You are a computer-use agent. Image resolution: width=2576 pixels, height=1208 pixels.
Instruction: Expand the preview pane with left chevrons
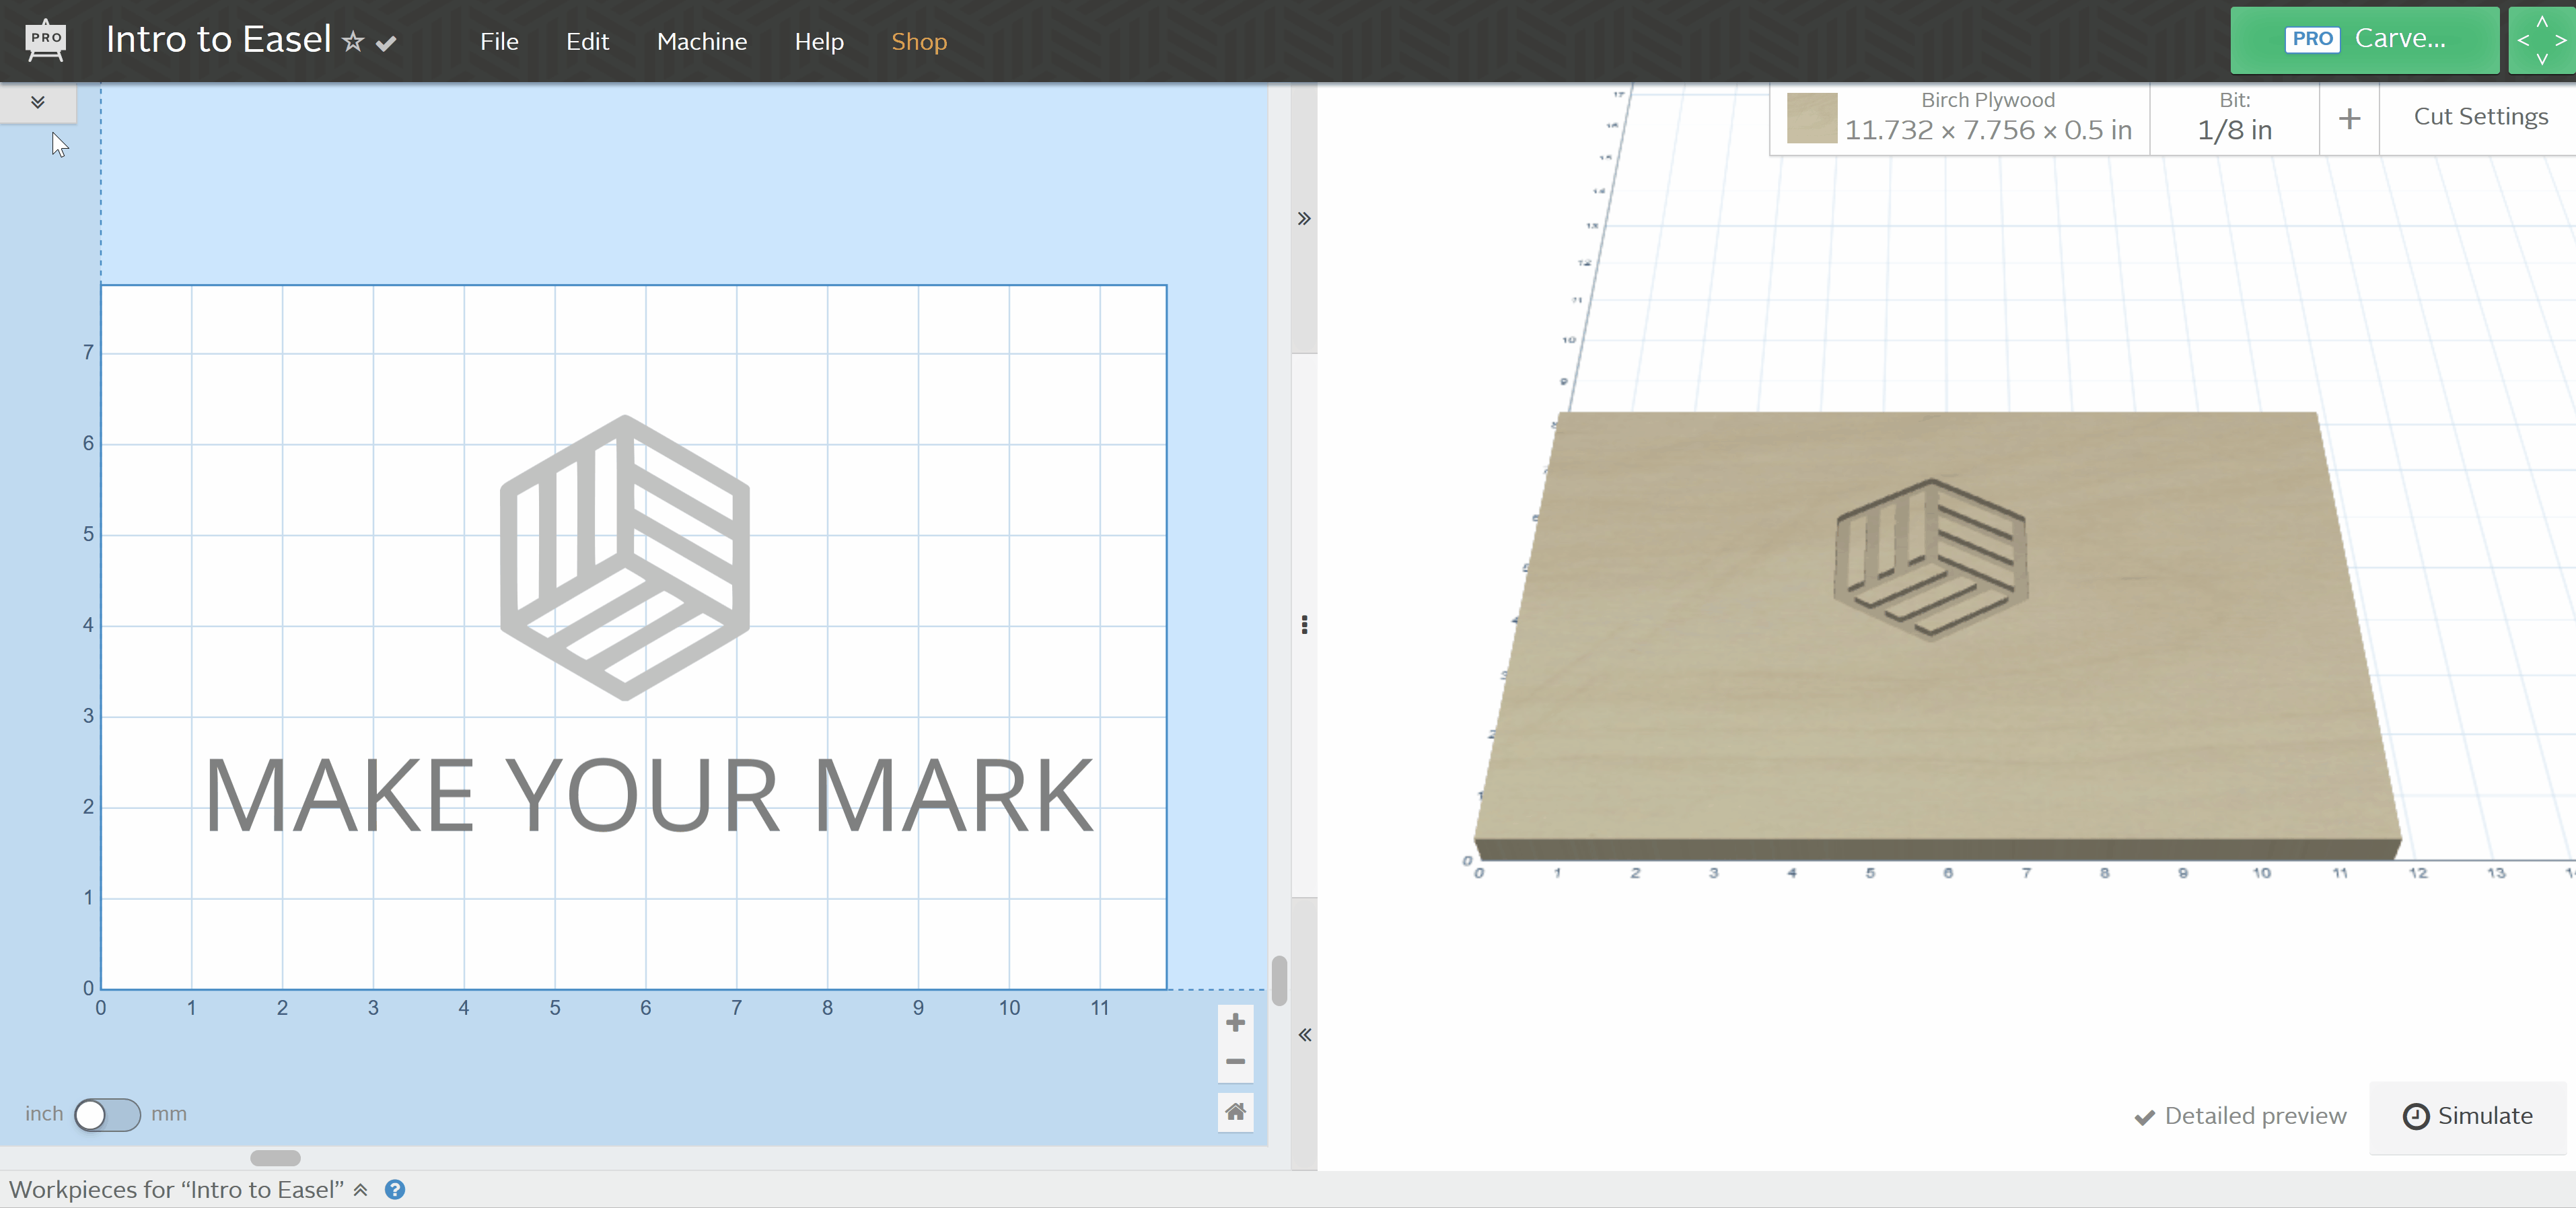[x=1304, y=1035]
